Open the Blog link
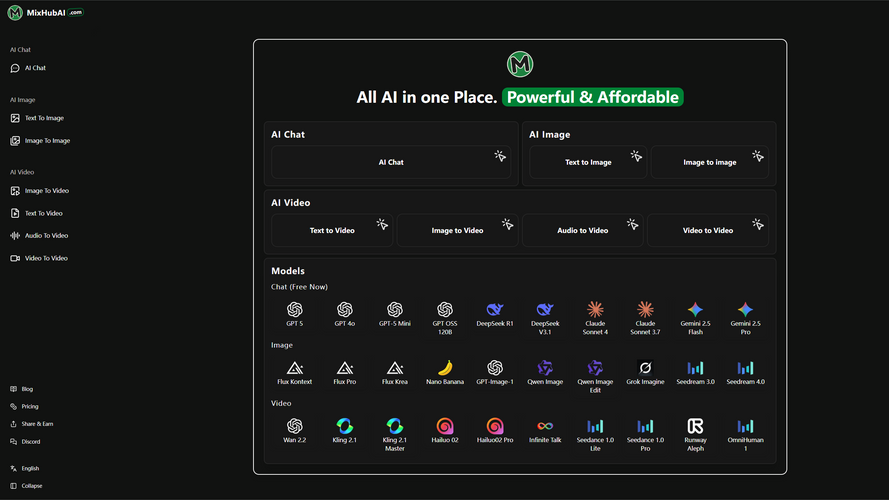The image size is (889, 500). click(22, 389)
